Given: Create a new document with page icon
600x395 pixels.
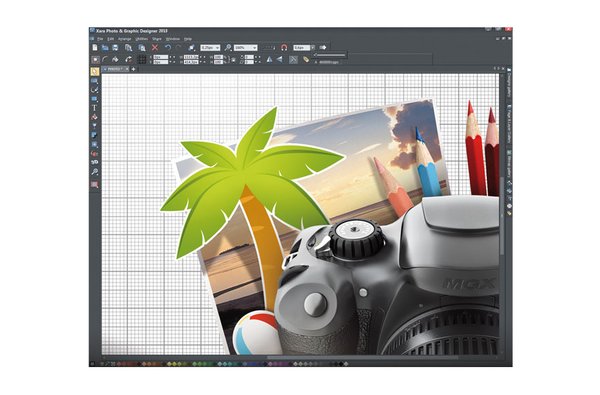Looking at the screenshot, I should point(95,47).
